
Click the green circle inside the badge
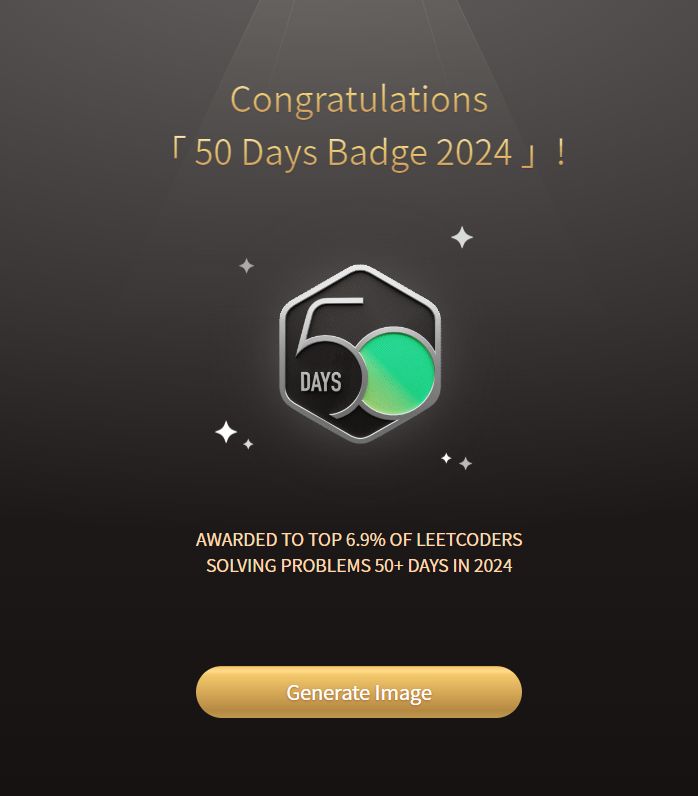400,370
